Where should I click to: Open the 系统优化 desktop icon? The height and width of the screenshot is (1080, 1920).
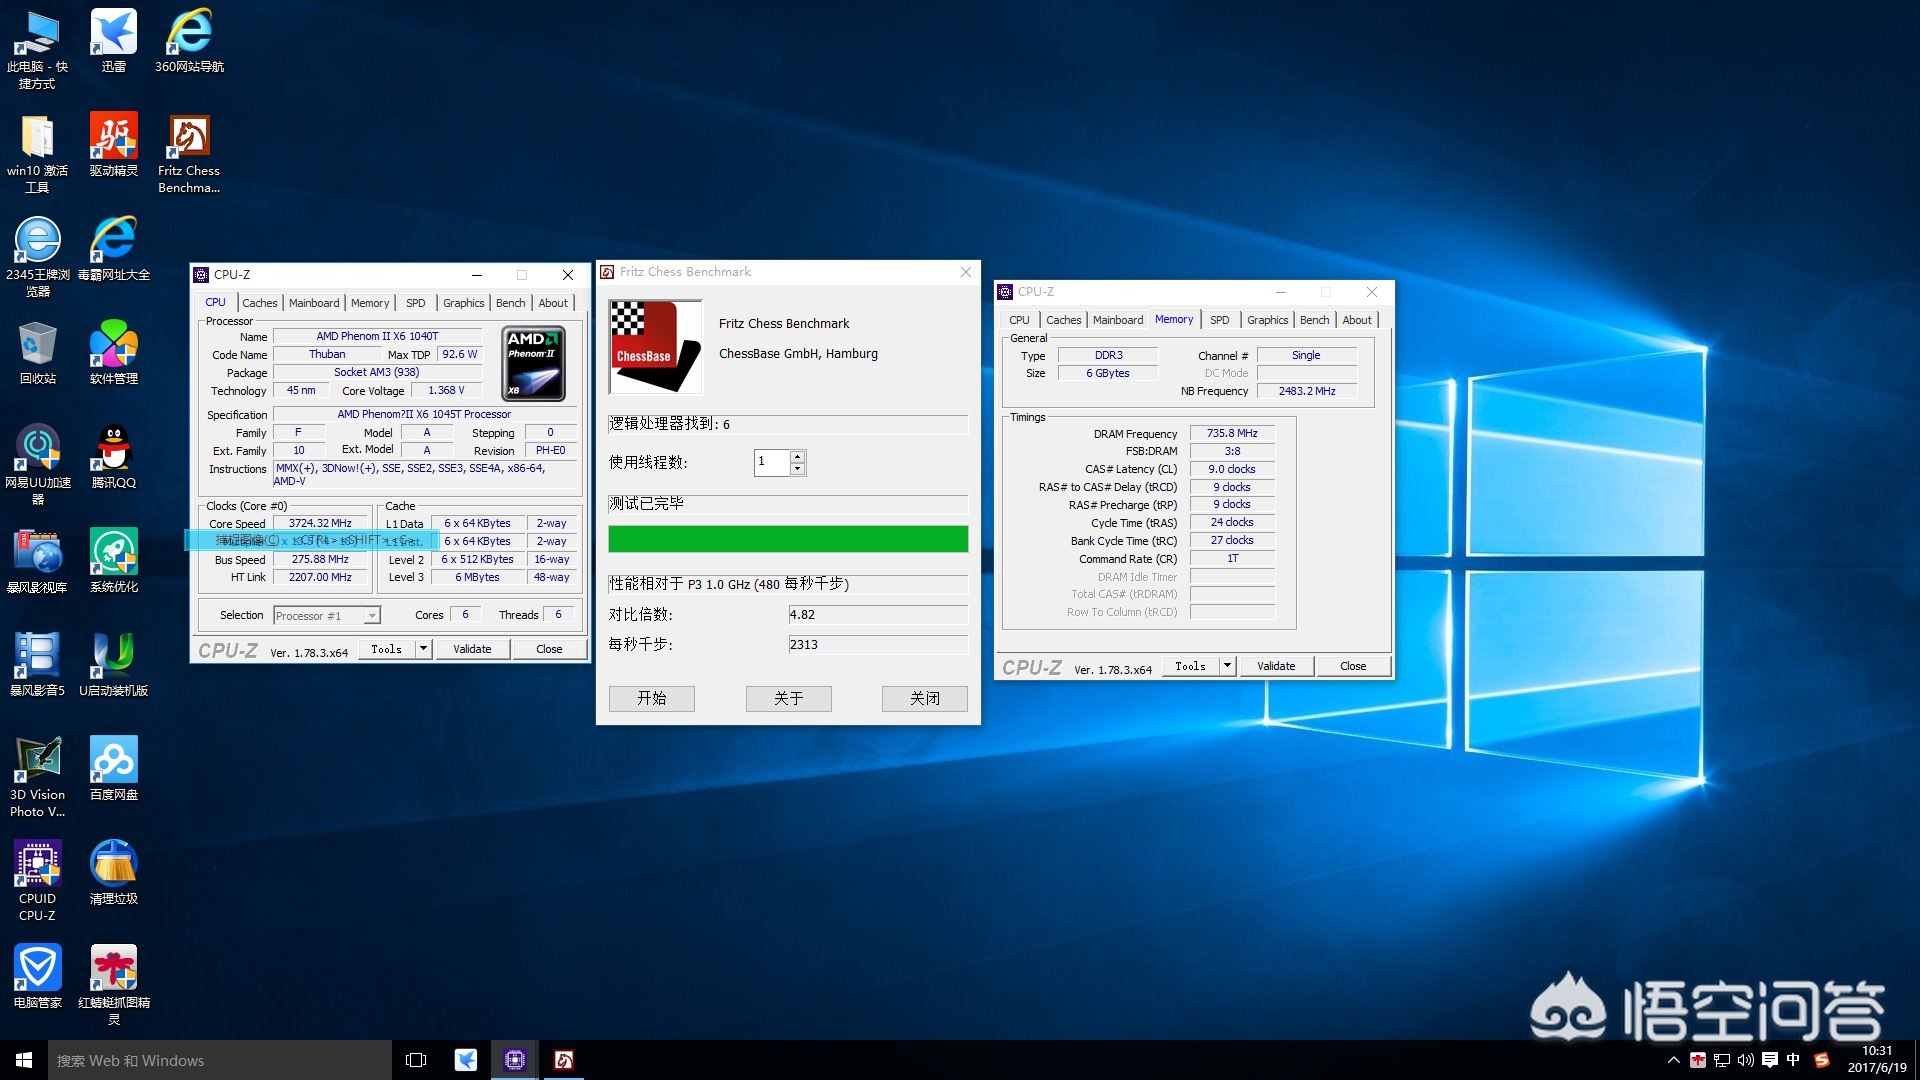[113, 560]
